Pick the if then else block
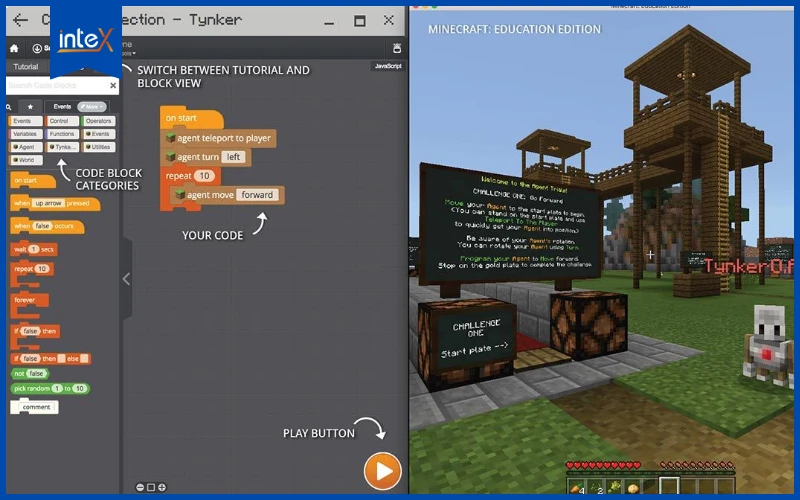This screenshot has height=500, width=800. 51,359
